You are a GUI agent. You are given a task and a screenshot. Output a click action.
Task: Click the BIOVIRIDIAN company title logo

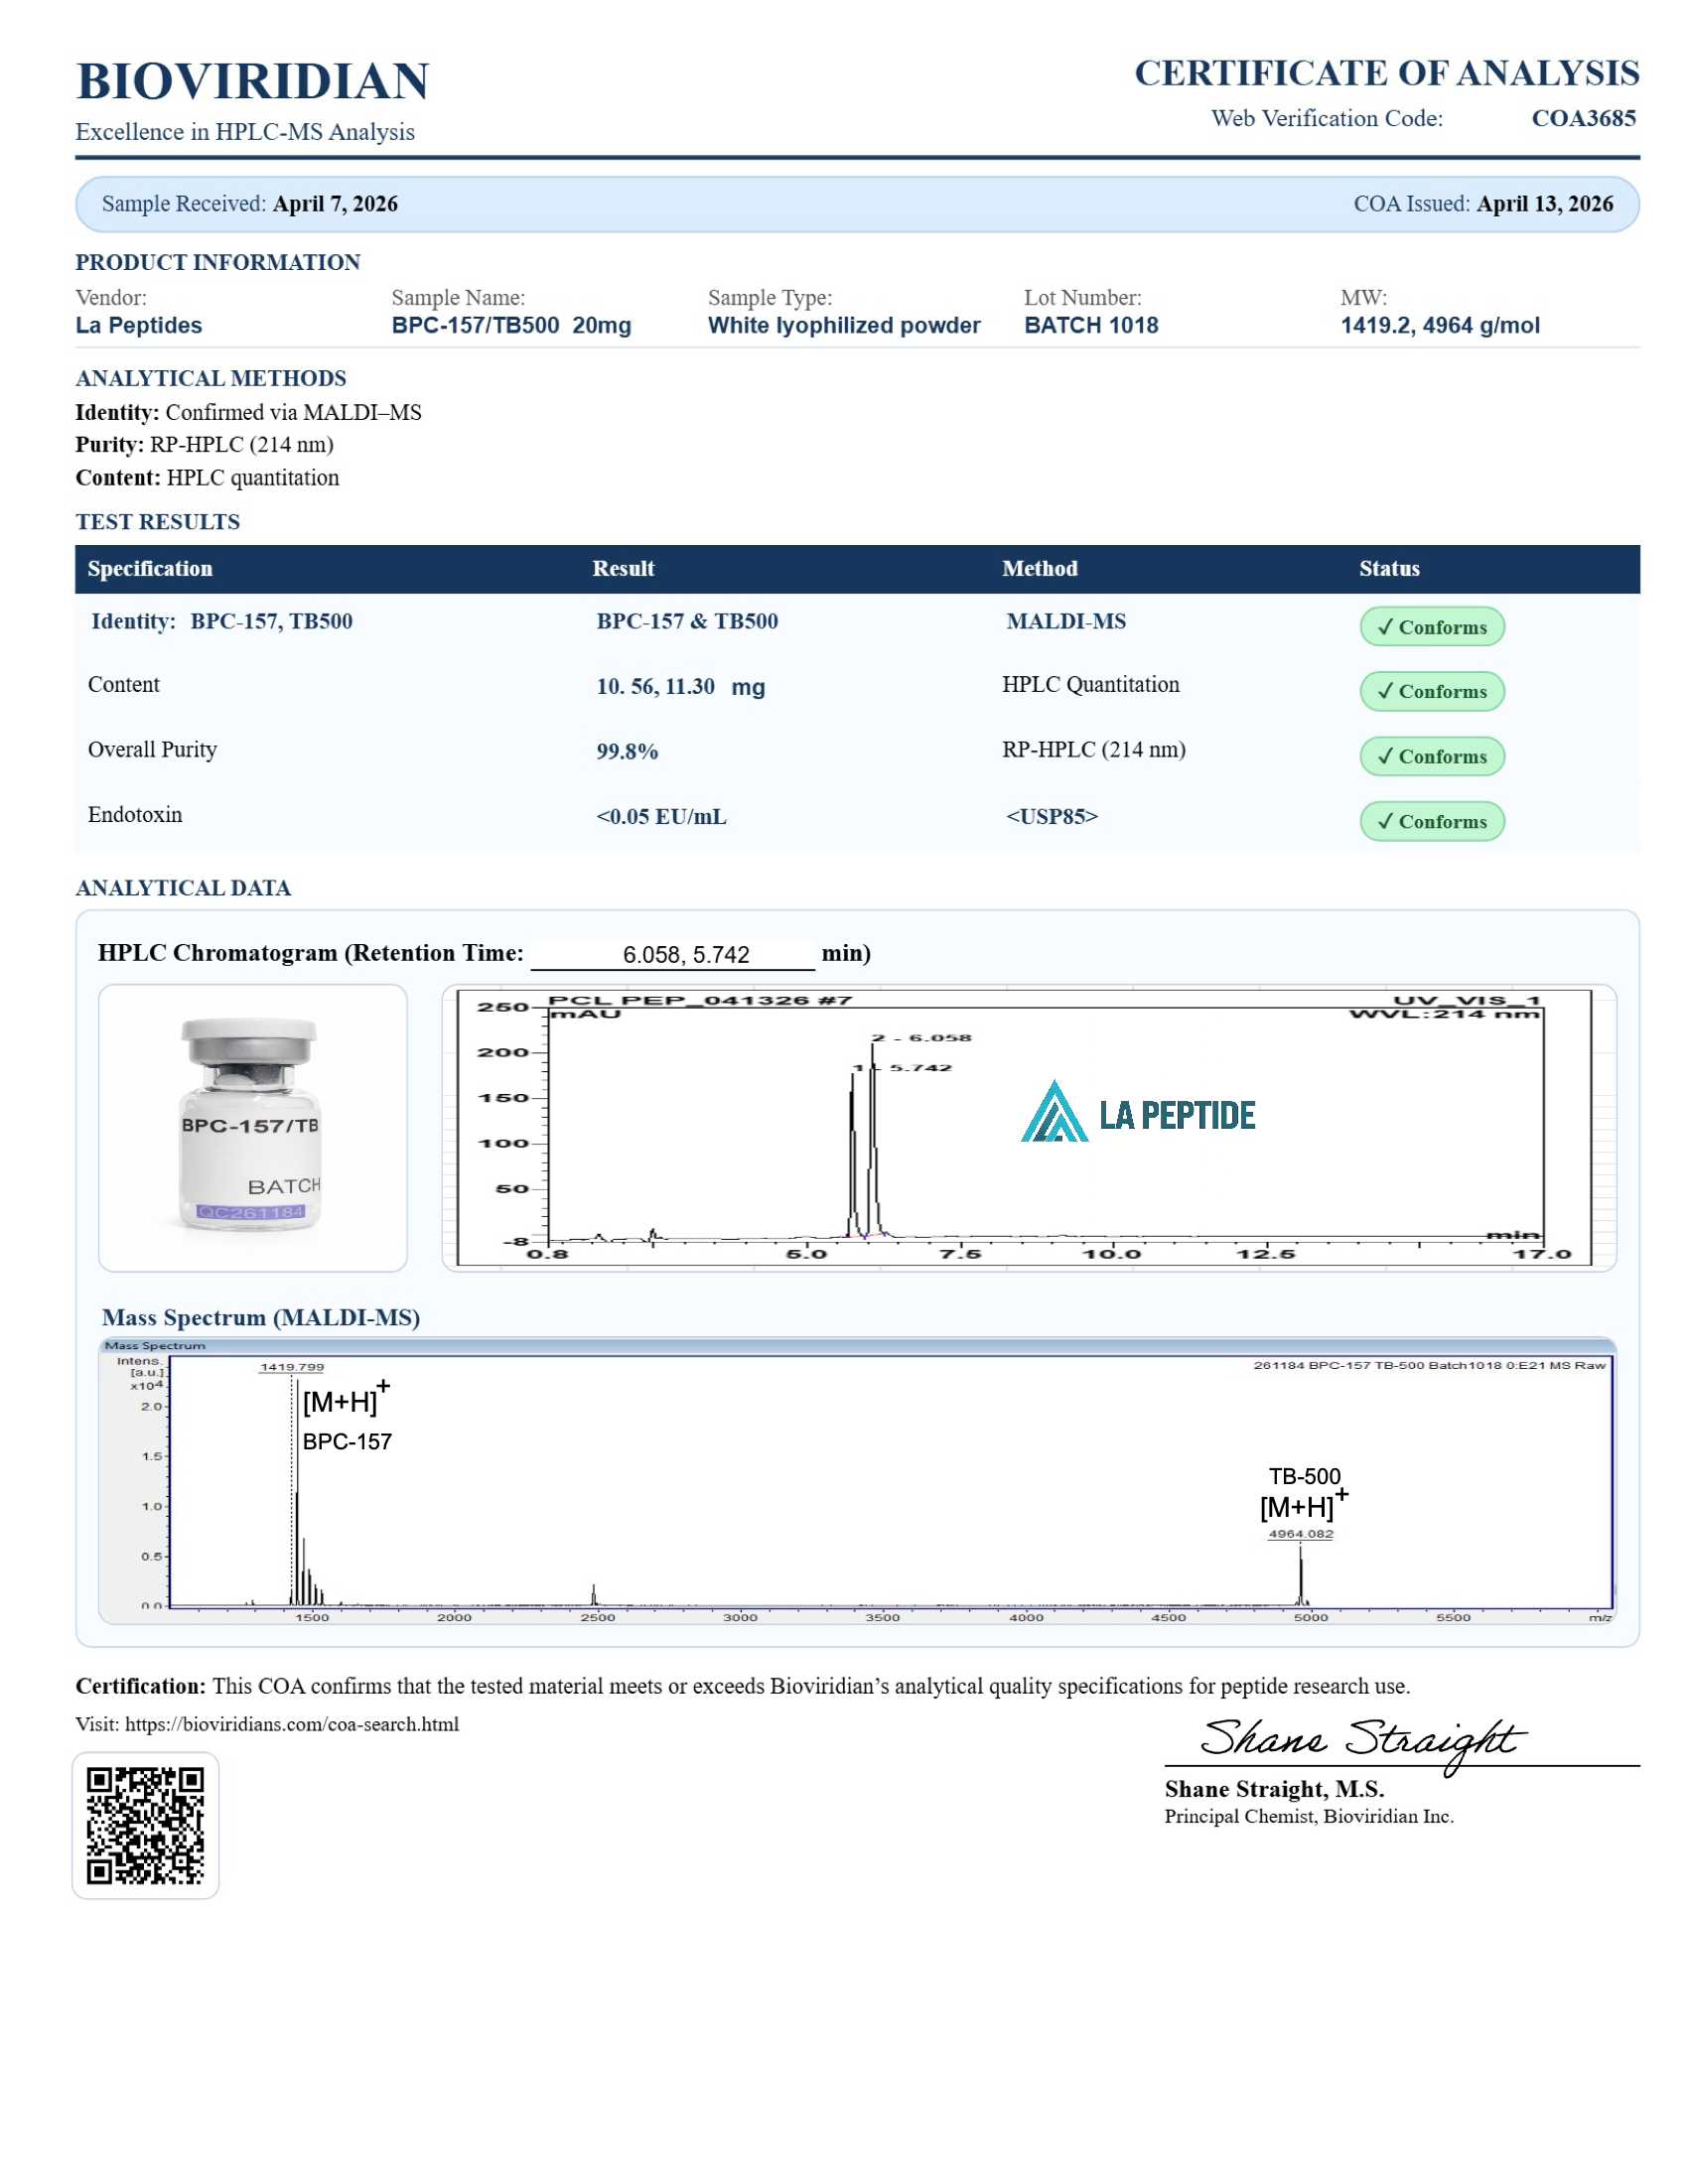[x=252, y=82]
